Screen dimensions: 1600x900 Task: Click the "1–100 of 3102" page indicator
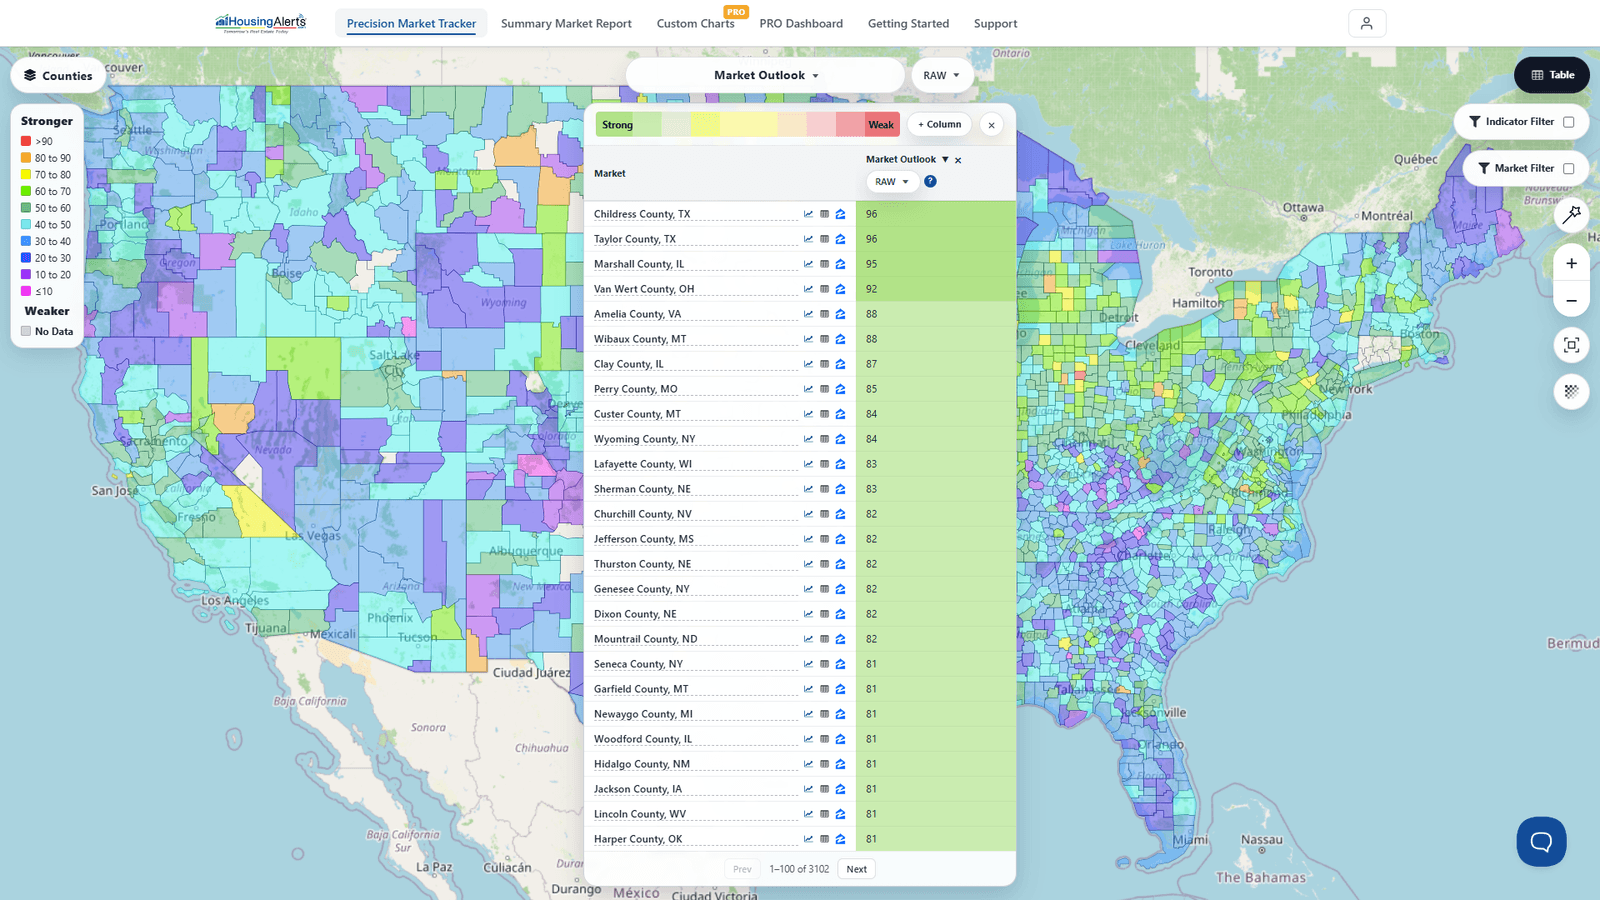[799, 869]
